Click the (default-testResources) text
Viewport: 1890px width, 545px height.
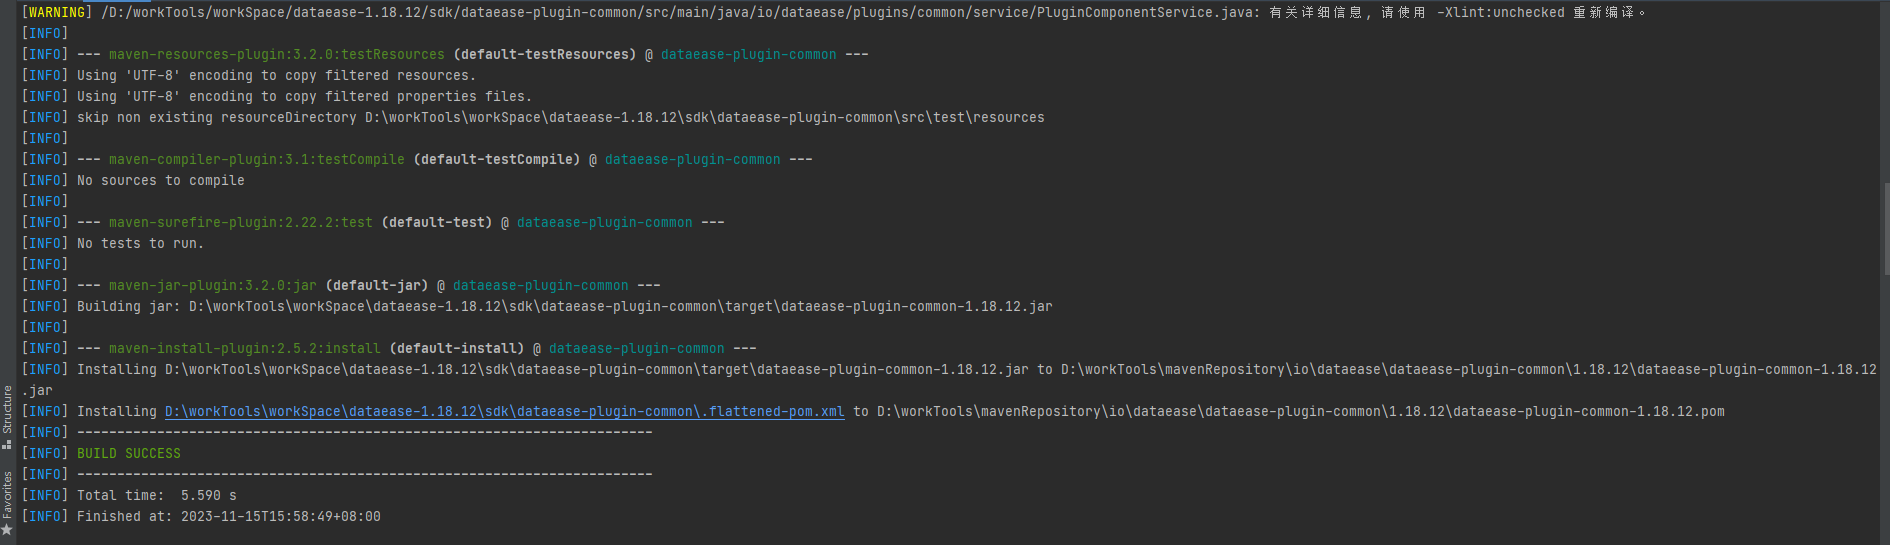545,54
